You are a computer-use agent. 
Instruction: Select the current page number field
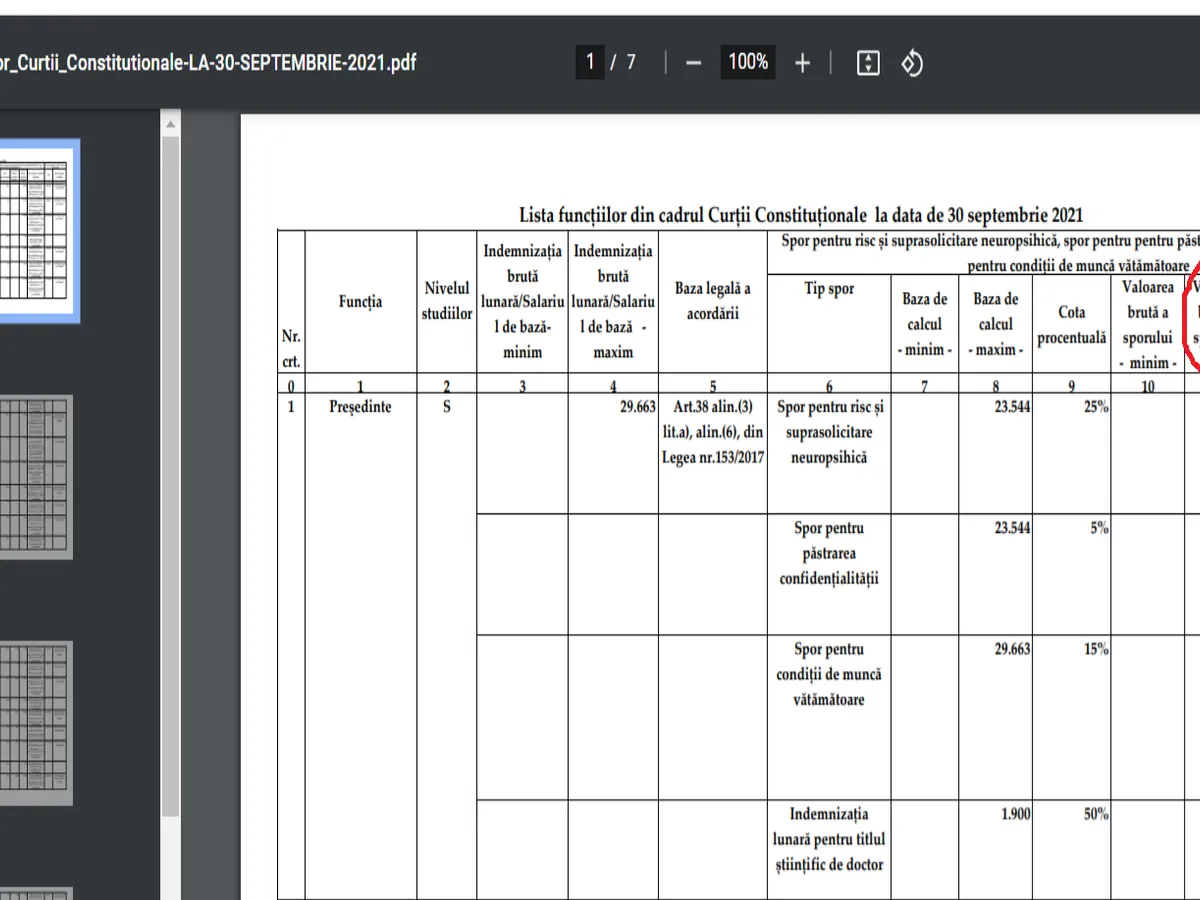[590, 62]
